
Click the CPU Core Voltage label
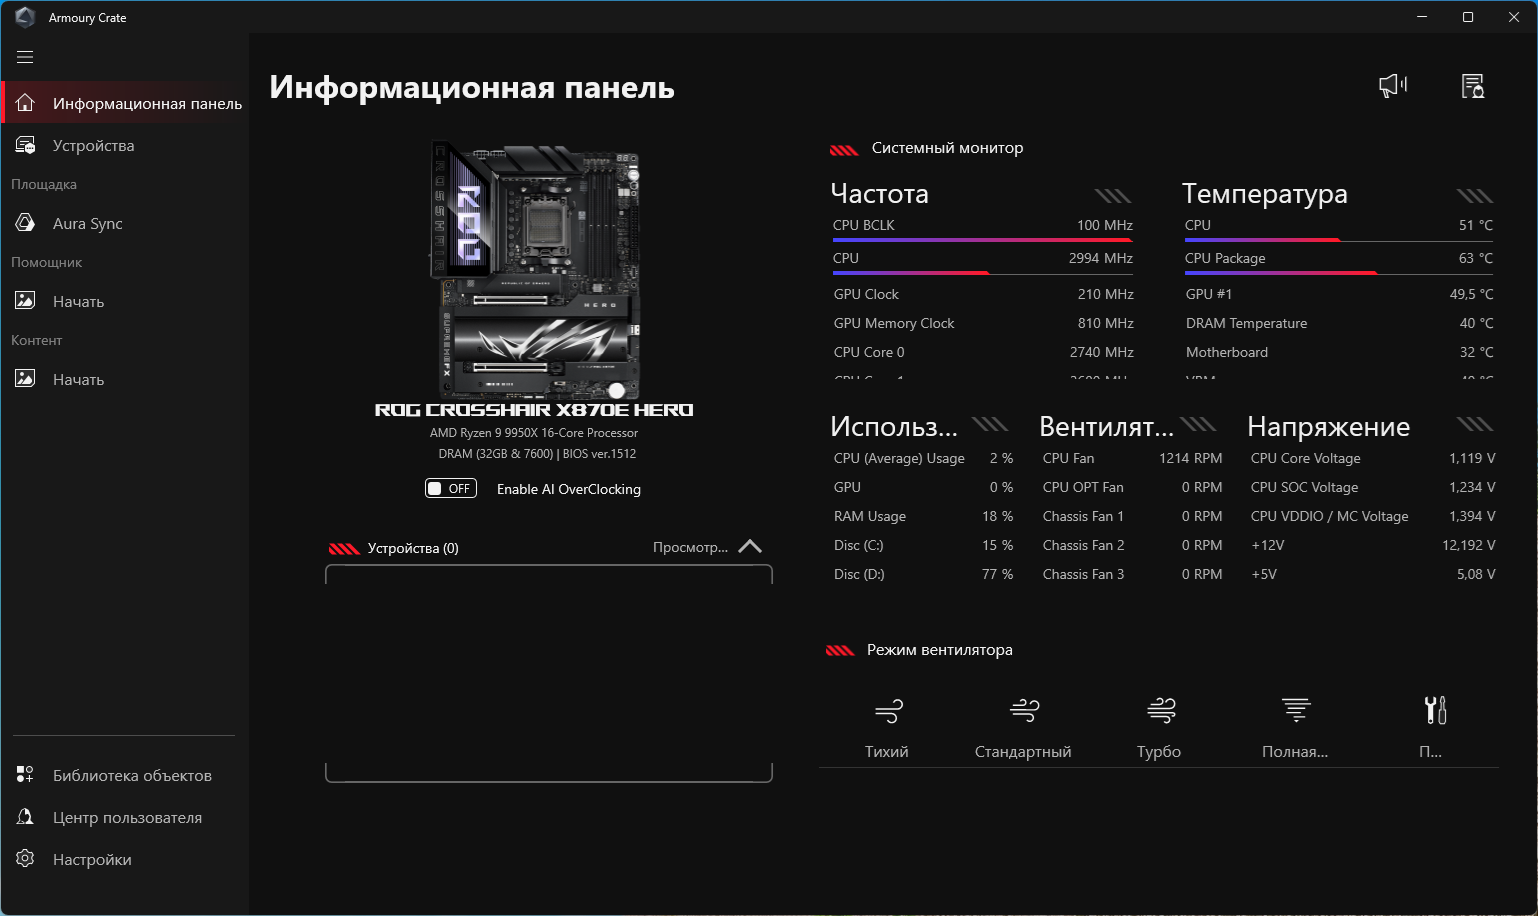pyautogui.click(x=1306, y=458)
